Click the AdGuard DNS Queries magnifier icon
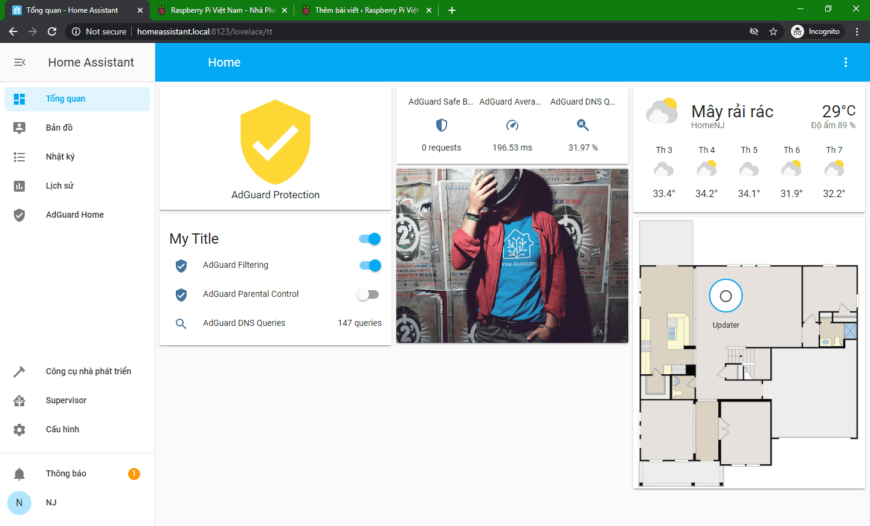The width and height of the screenshot is (870, 526). point(583,125)
